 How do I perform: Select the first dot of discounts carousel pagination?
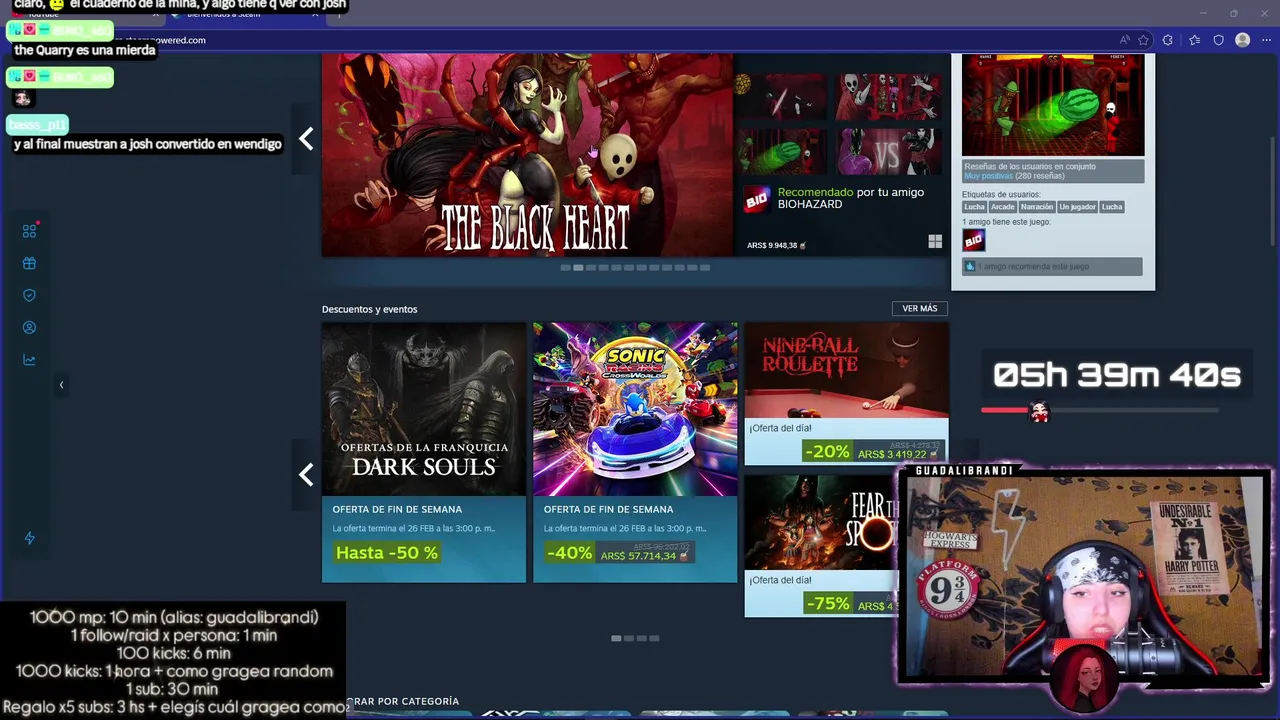pos(616,638)
